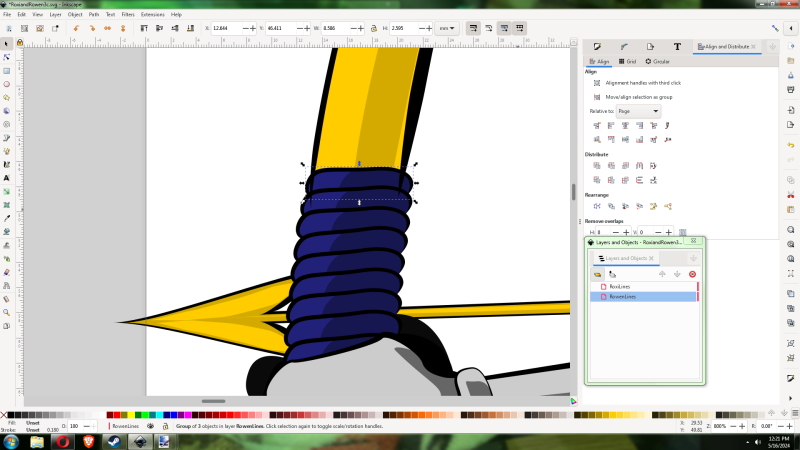Open the mm units dropdown
800x450 pixels.
pyautogui.click(x=446, y=28)
